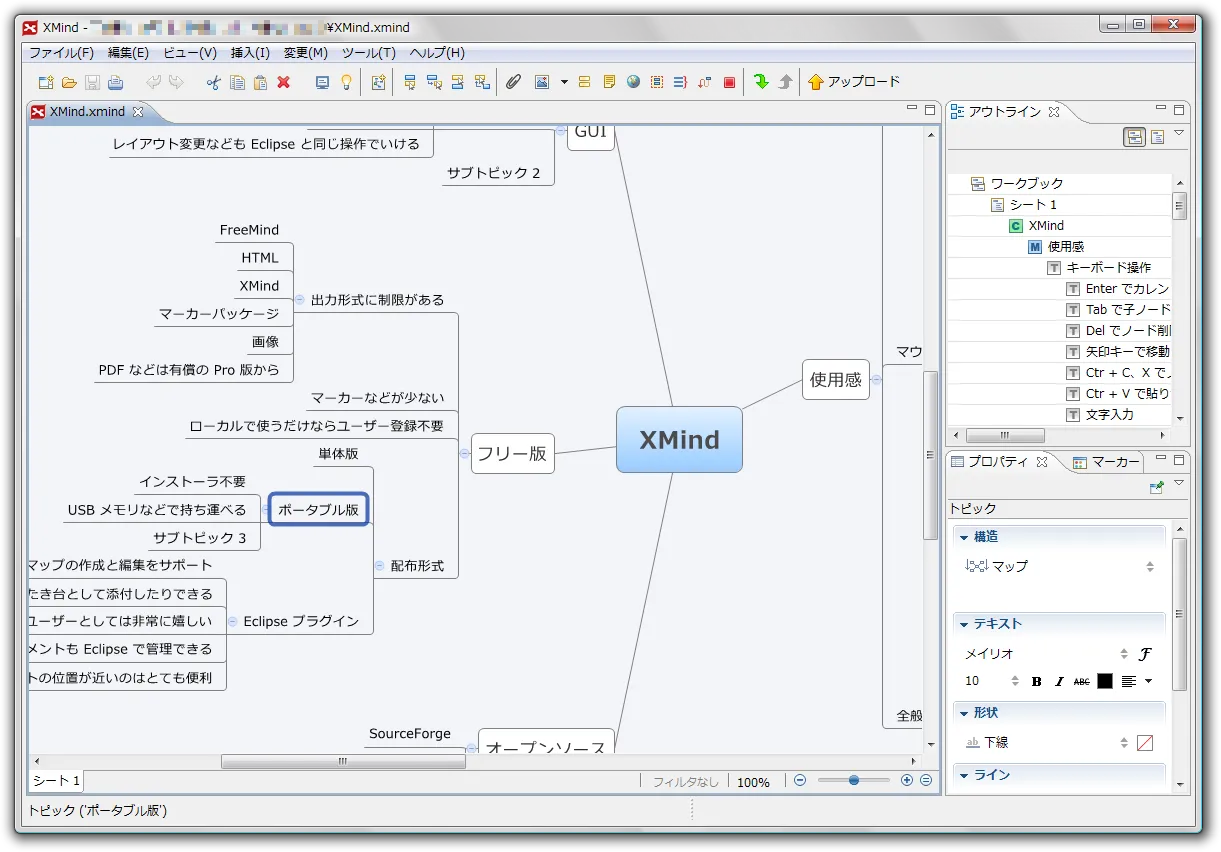Toggle italic formatting for topic text
The height and width of the screenshot is (852, 1221).
pyautogui.click(x=1059, y=681)
